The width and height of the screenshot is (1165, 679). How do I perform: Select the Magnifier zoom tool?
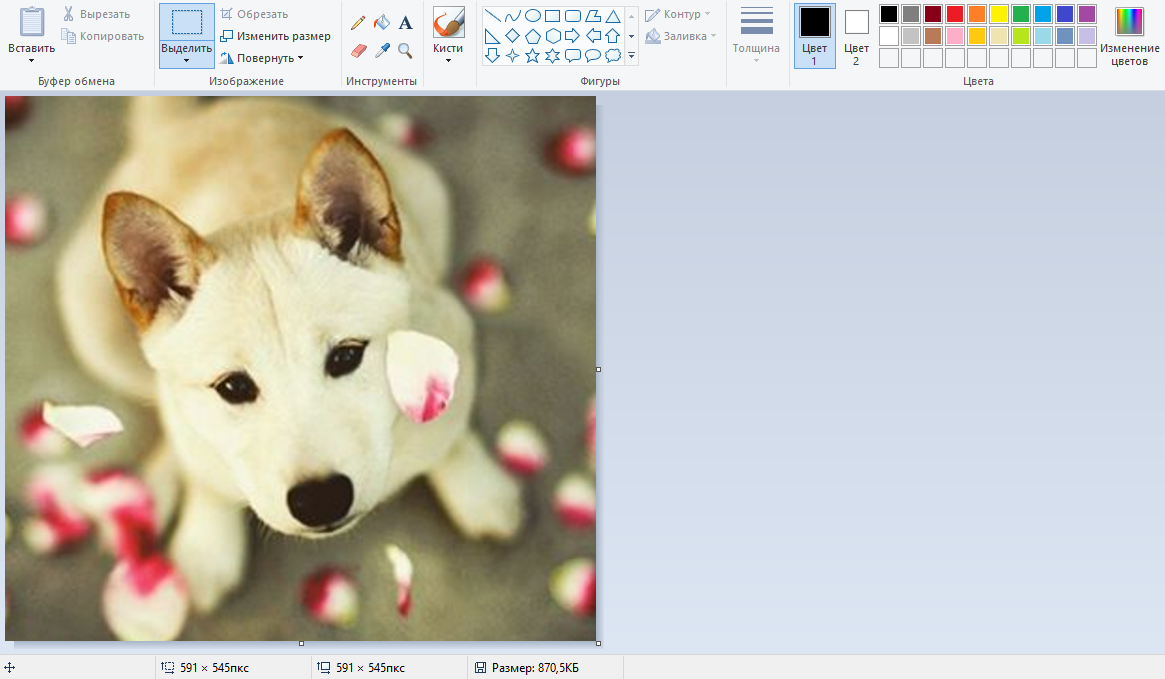point(405,50)
